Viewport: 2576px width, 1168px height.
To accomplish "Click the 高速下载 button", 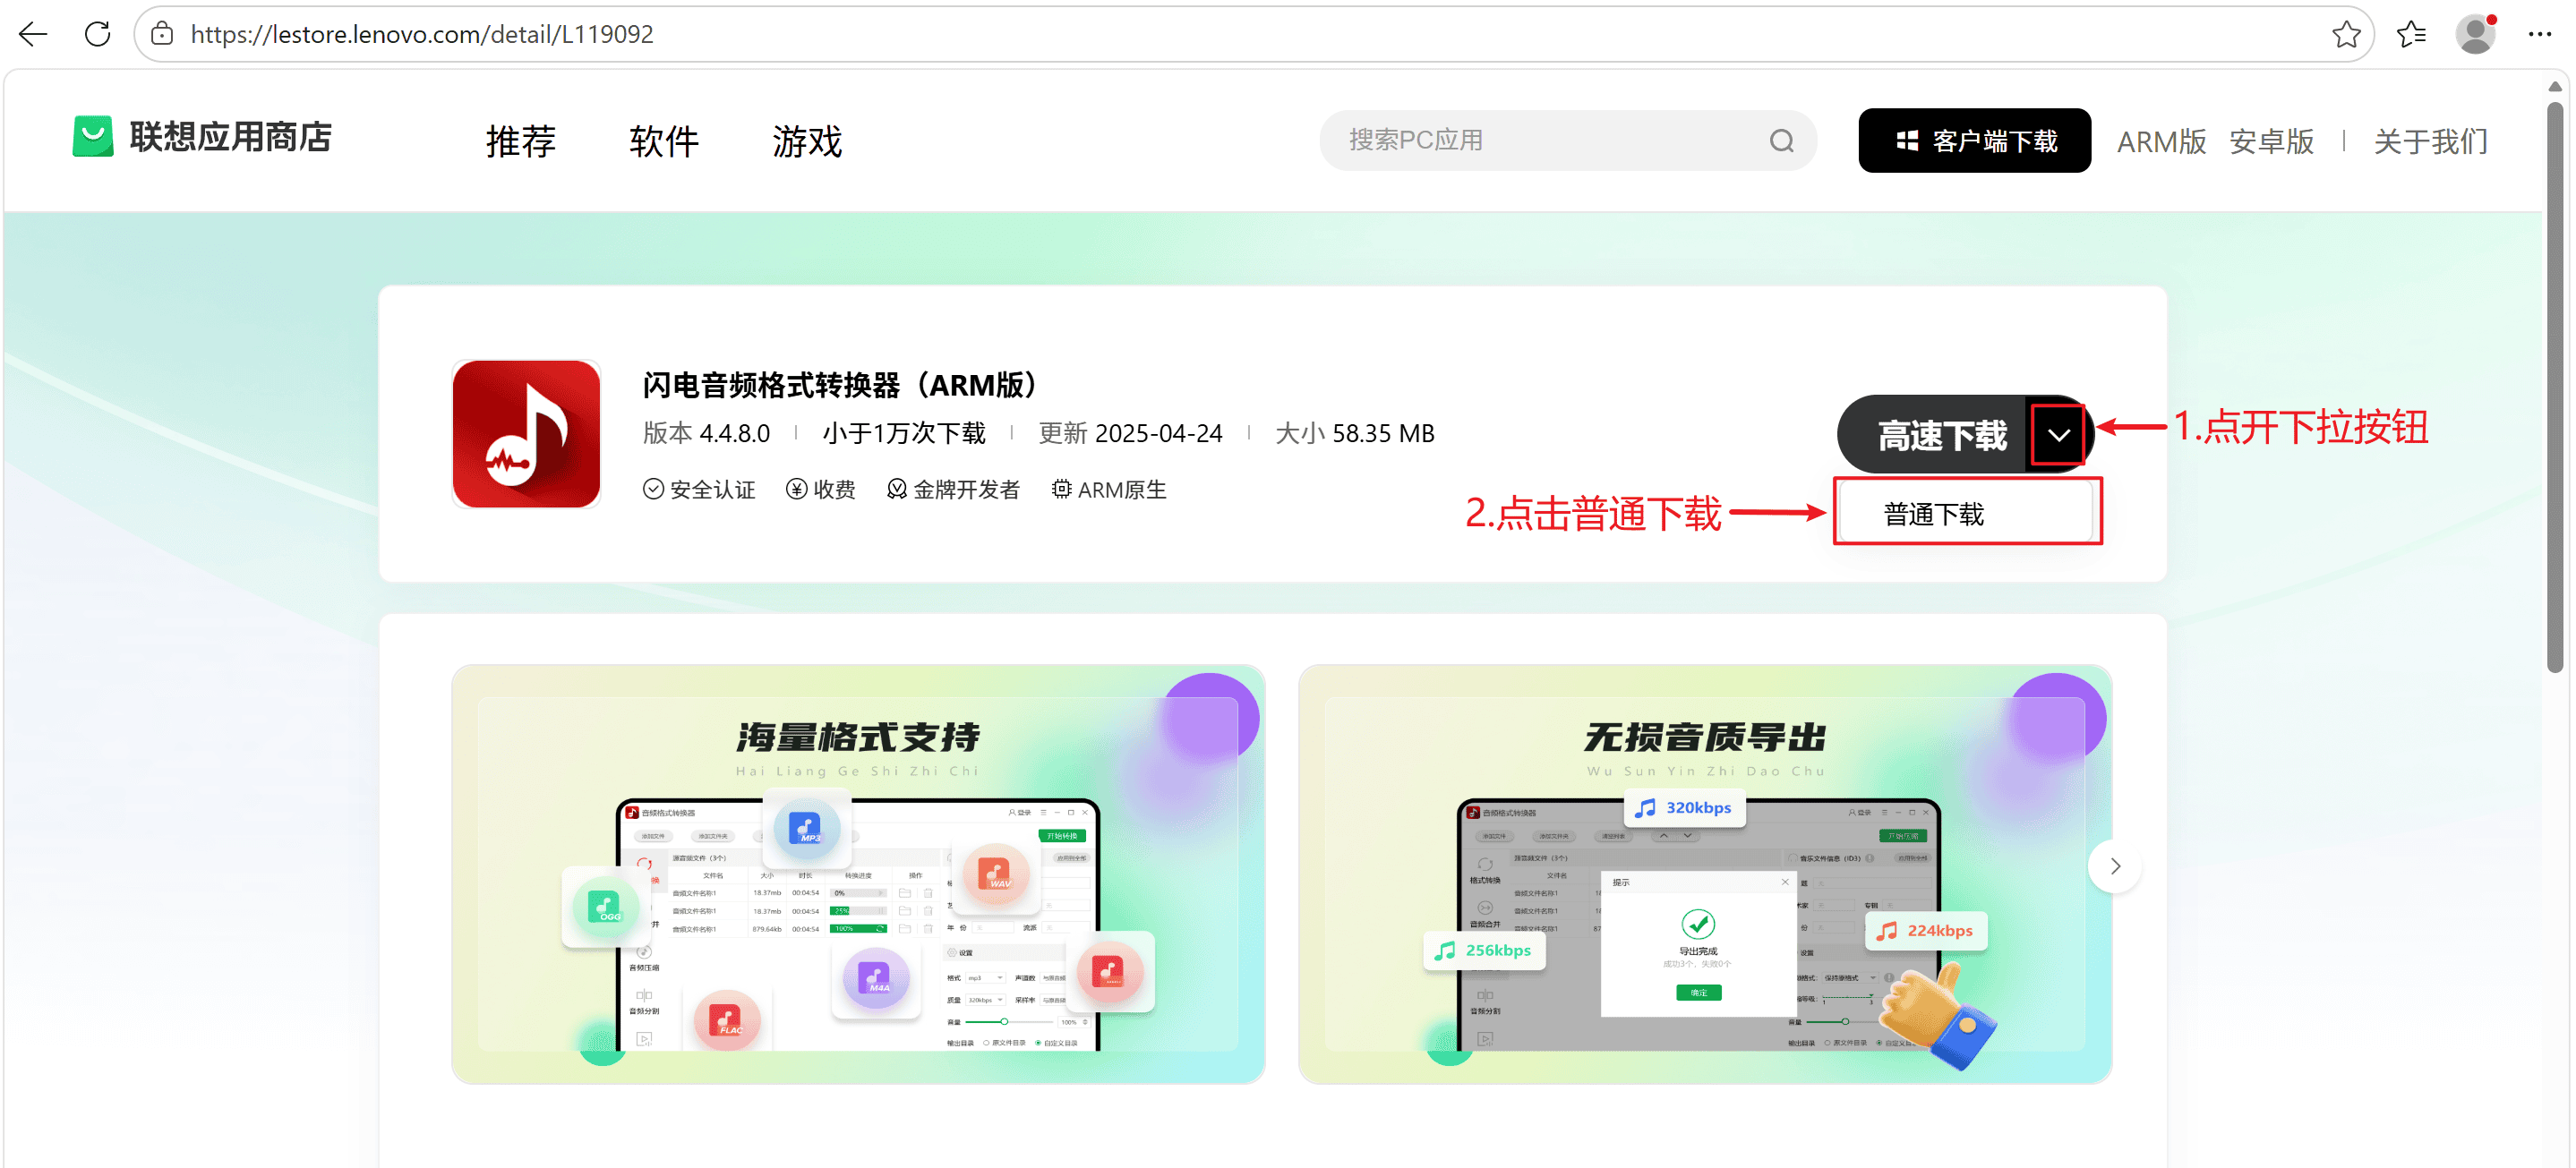I will coord(1934,435).
